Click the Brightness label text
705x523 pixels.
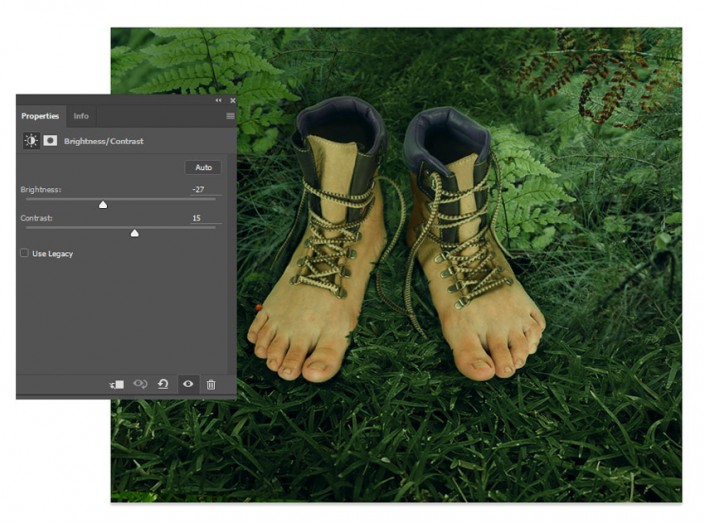41,190
